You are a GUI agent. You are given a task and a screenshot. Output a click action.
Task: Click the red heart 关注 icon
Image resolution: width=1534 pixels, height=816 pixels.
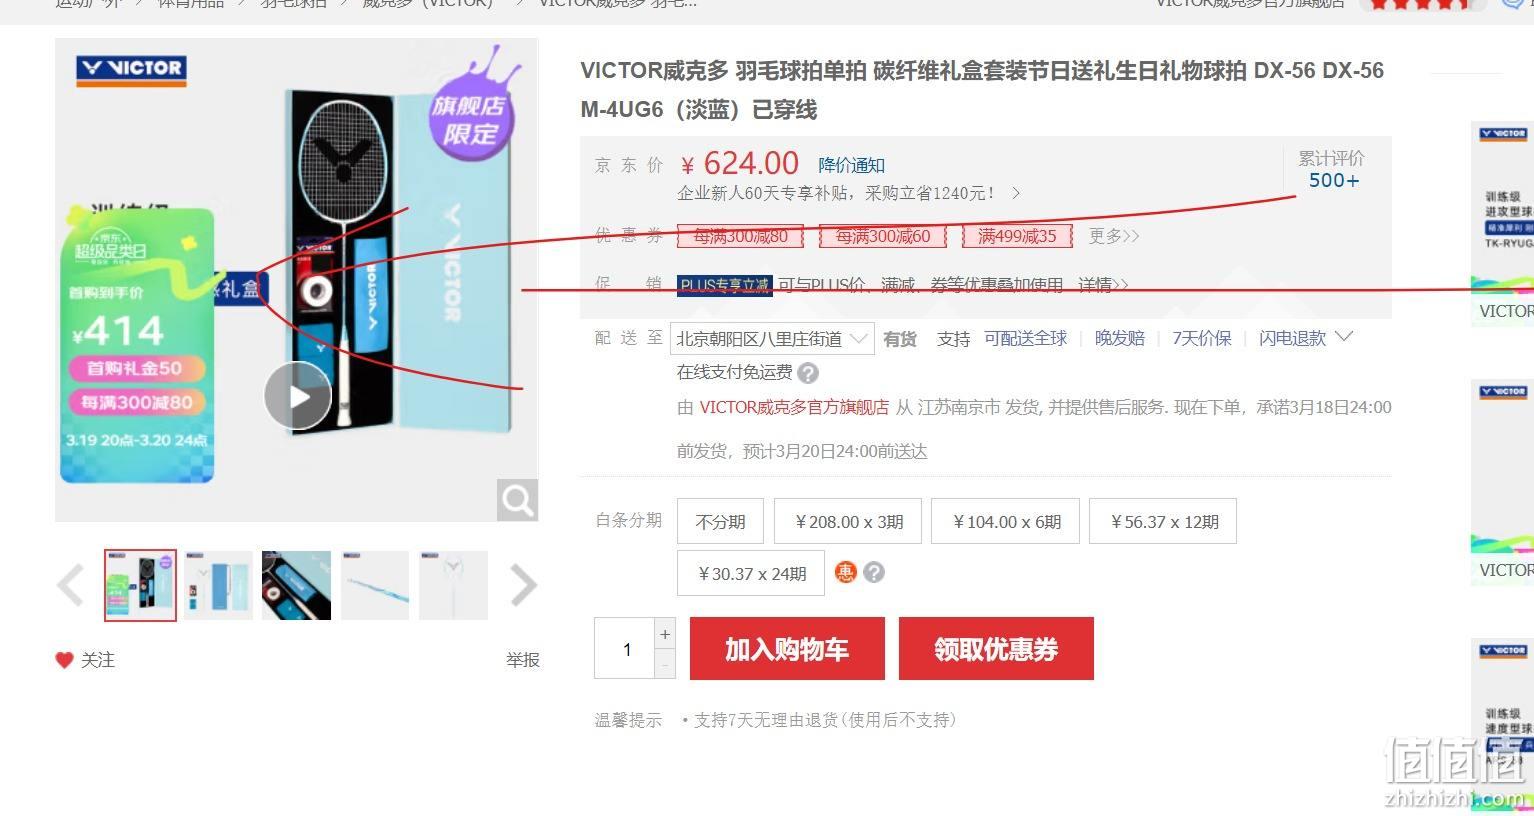[64, 660]
